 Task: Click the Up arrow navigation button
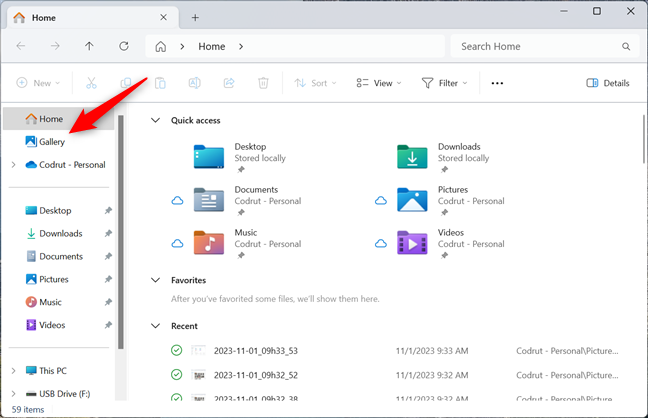89,46
